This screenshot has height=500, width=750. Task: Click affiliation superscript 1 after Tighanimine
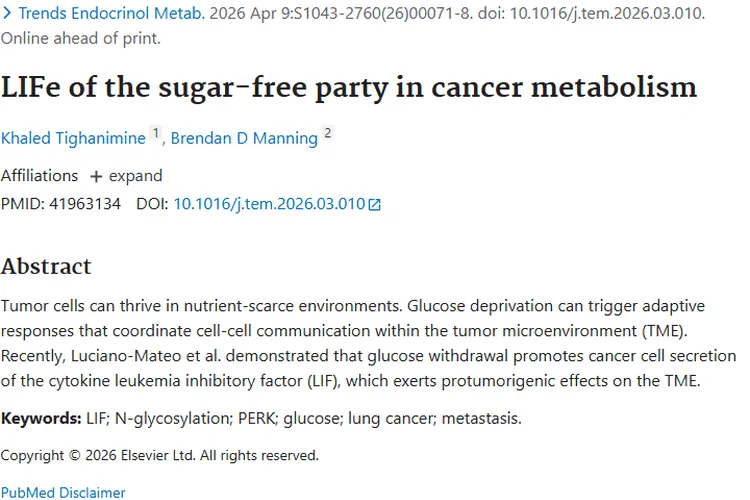(155, 134)
